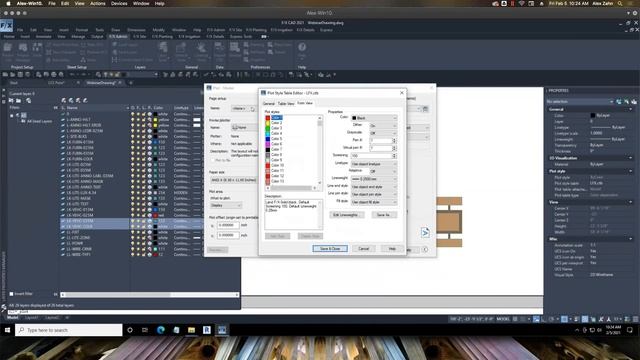Click the Preview button in Plot dialog
640x360 pixels.
(x=218, y=250)
